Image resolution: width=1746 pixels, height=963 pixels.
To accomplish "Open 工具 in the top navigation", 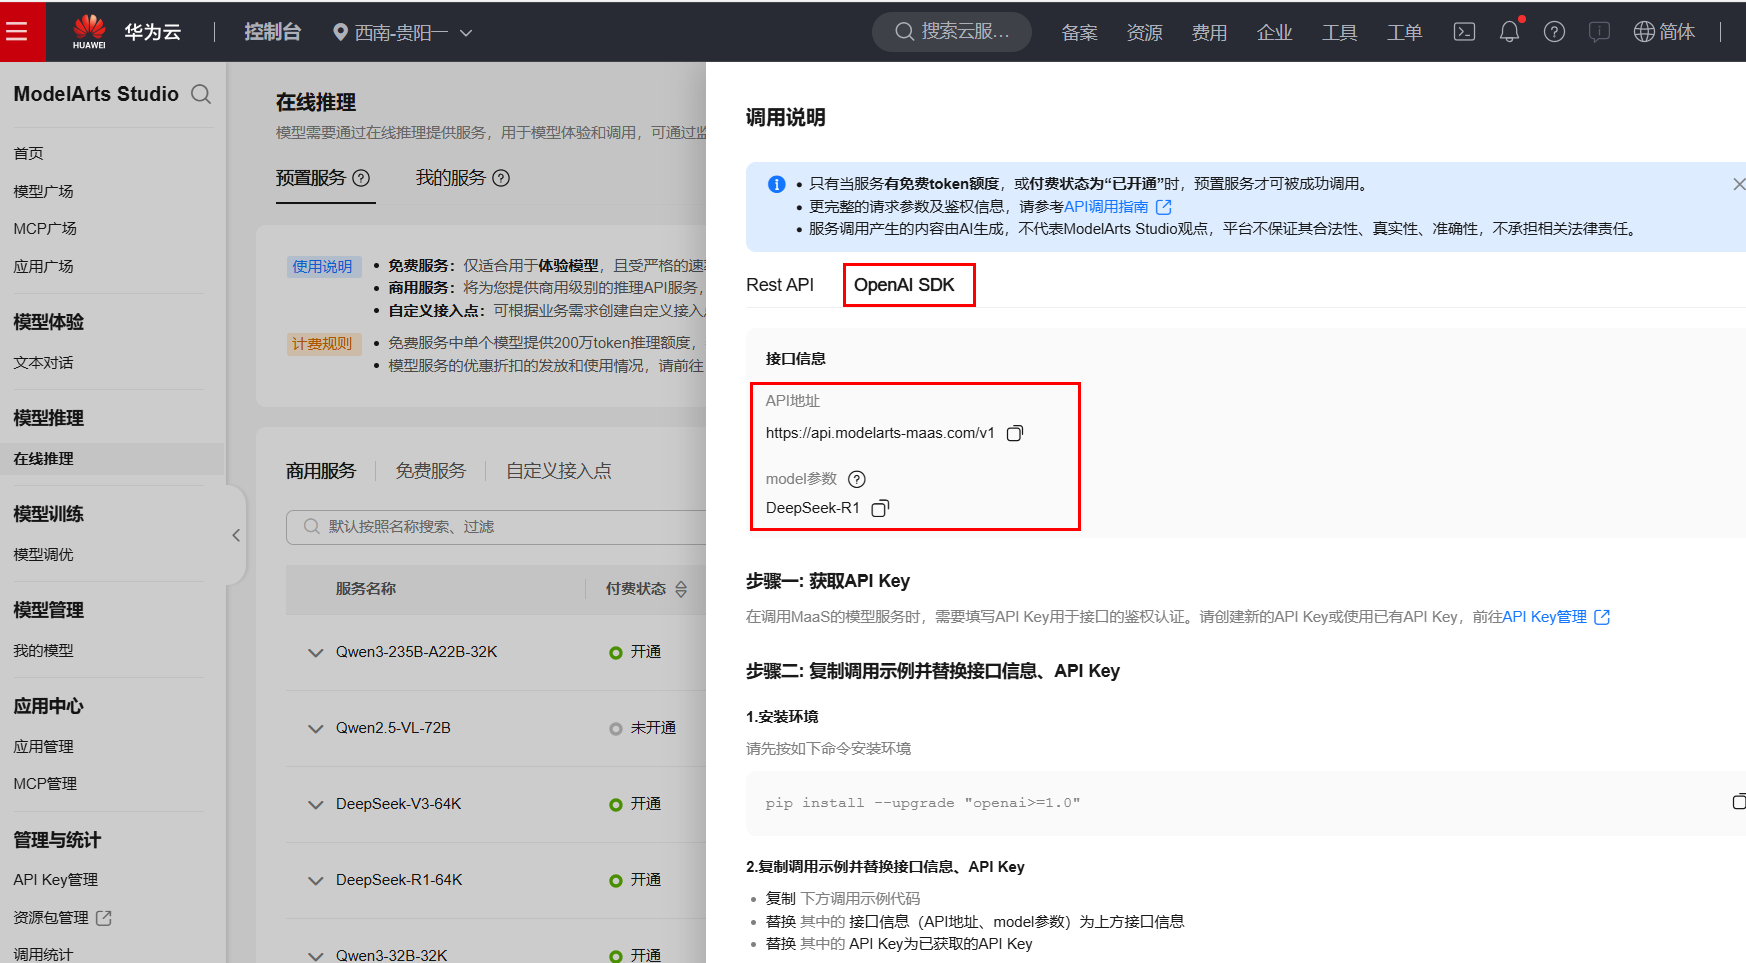I will (x=1339, y=32).
